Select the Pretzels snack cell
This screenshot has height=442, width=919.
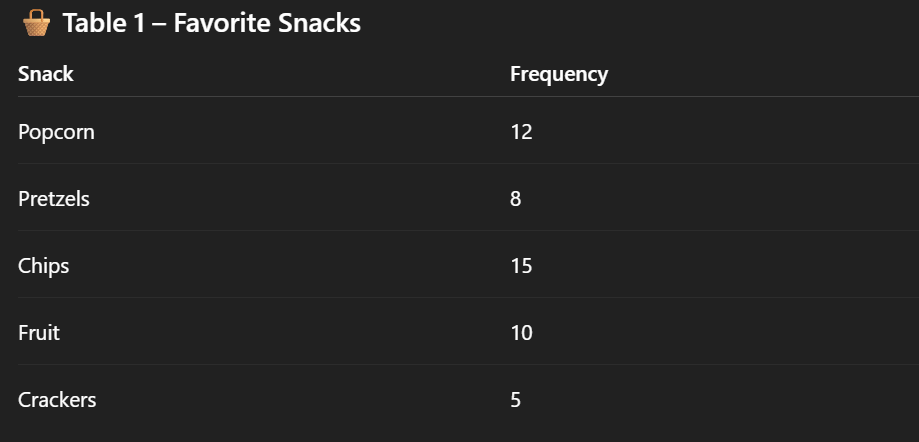point(54,198)
